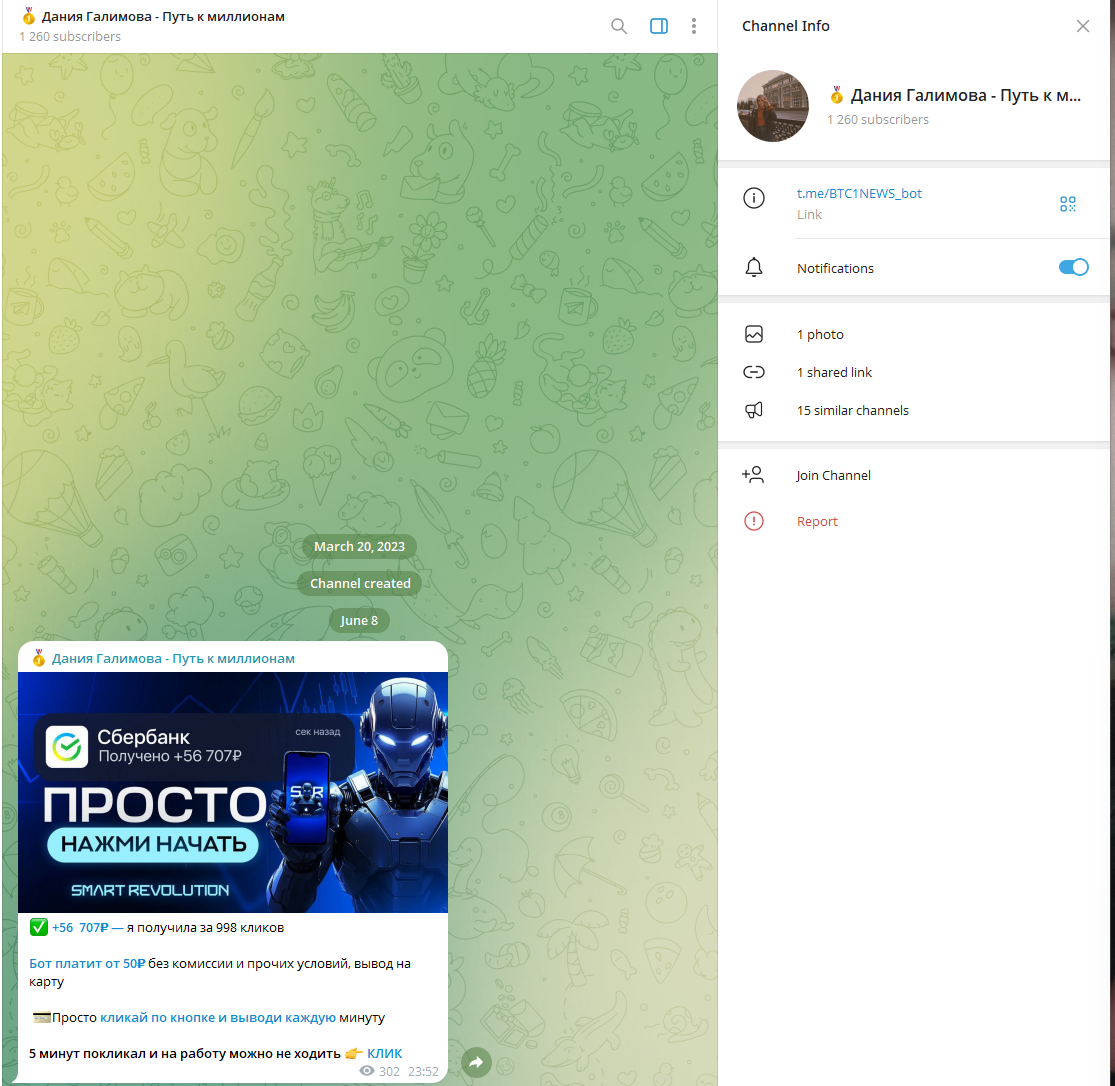Click the post author channel name

point(173,659)
